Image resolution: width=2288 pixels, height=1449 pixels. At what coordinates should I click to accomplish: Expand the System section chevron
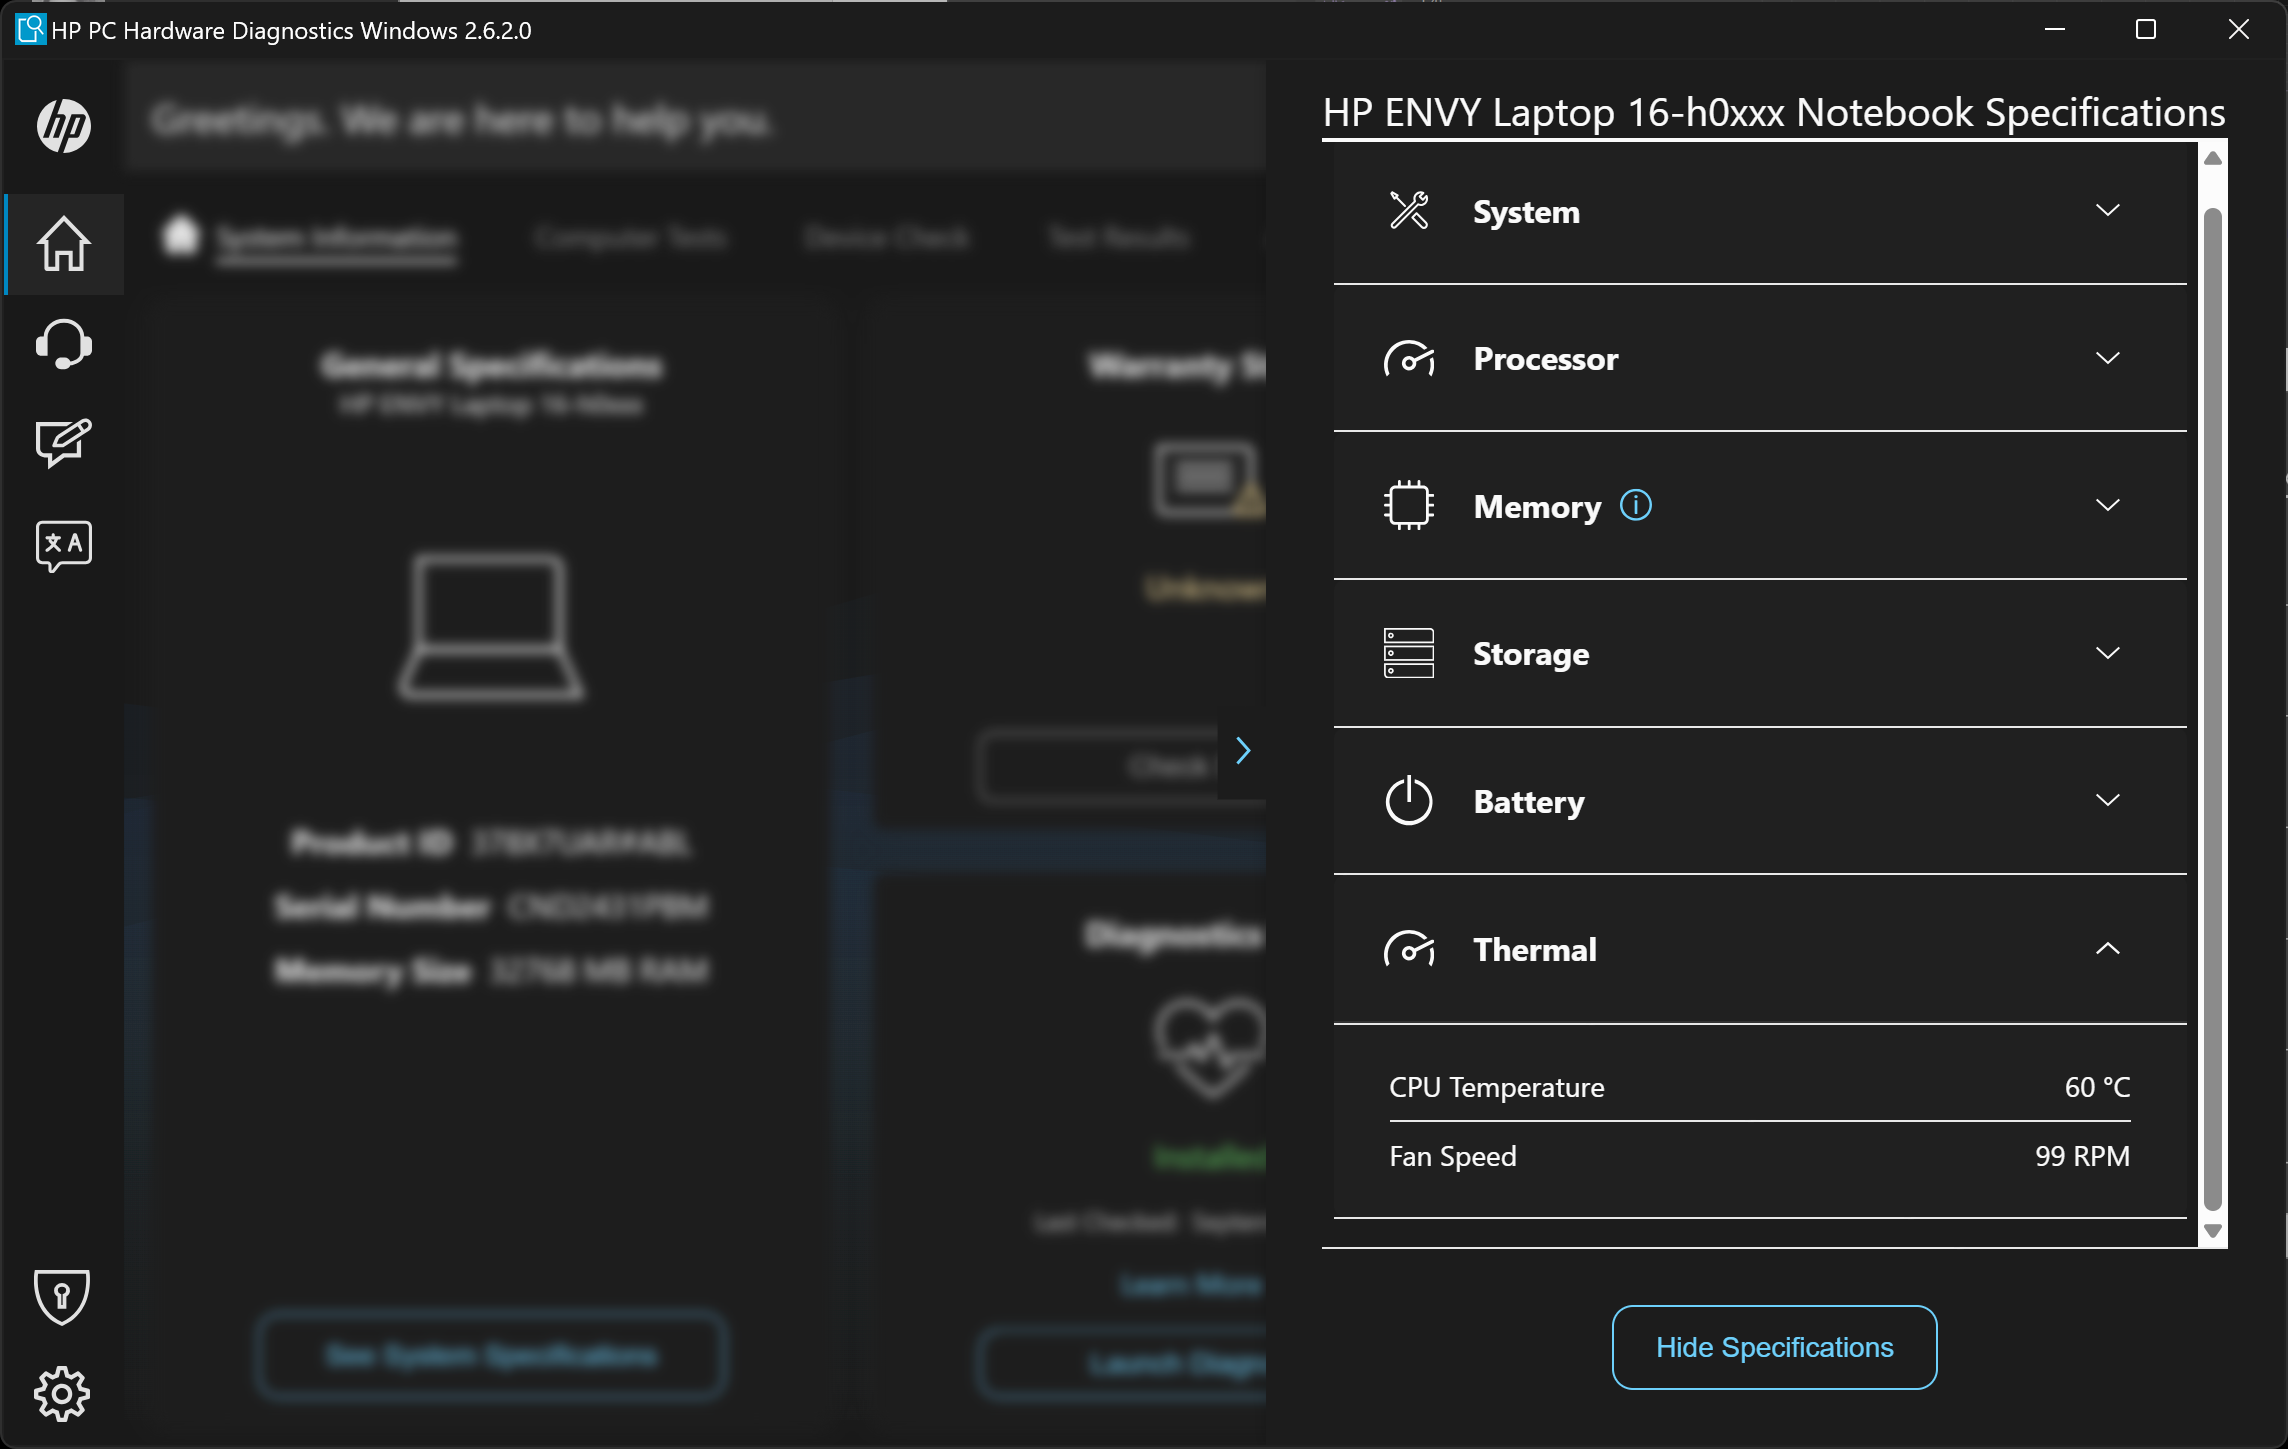tap(2108, 211)
